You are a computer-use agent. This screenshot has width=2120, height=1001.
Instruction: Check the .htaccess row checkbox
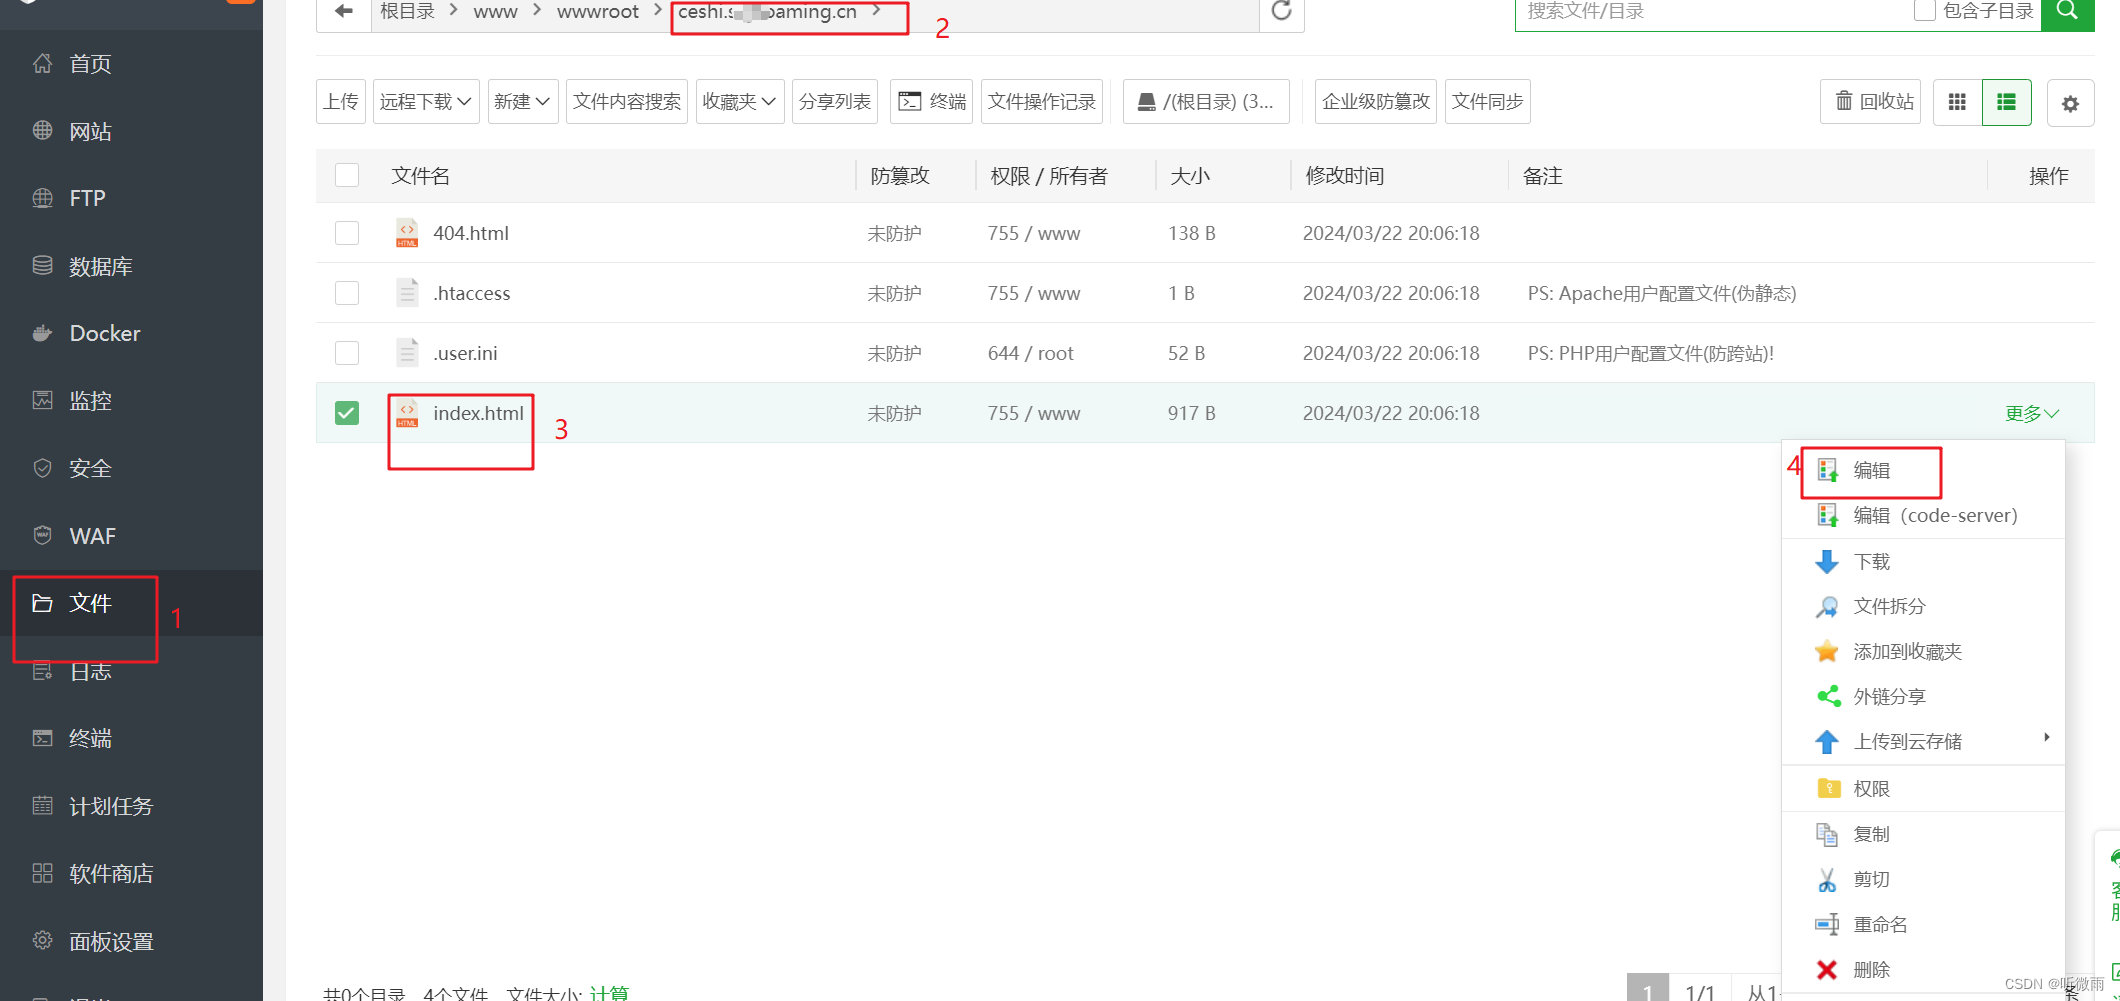tap(347, 293)
